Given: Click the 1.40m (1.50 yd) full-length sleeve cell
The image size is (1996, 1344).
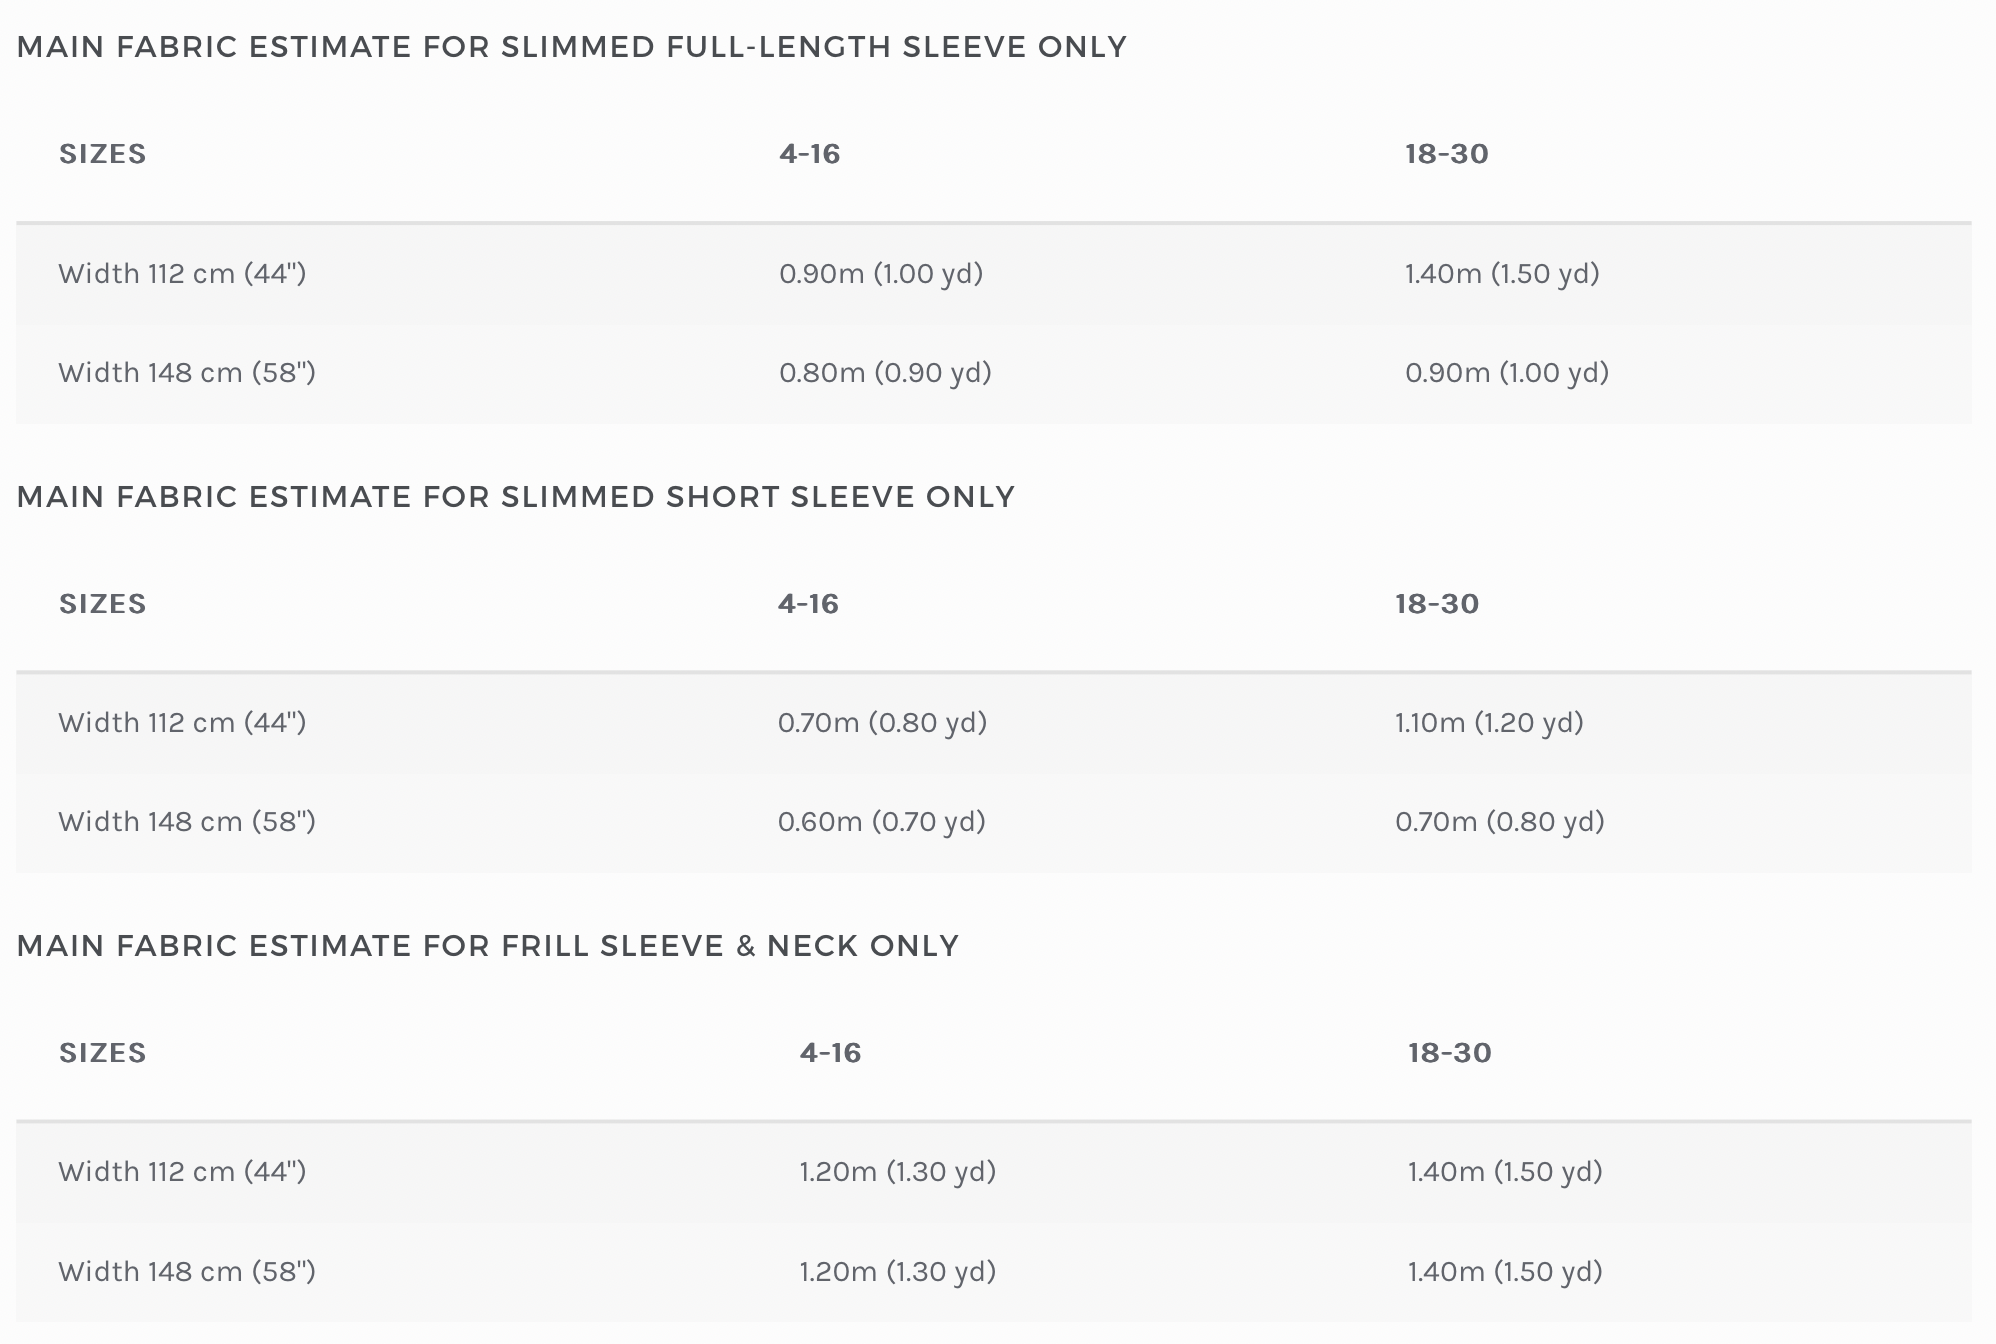Looking at the screenshot, I should [1502, 273].
